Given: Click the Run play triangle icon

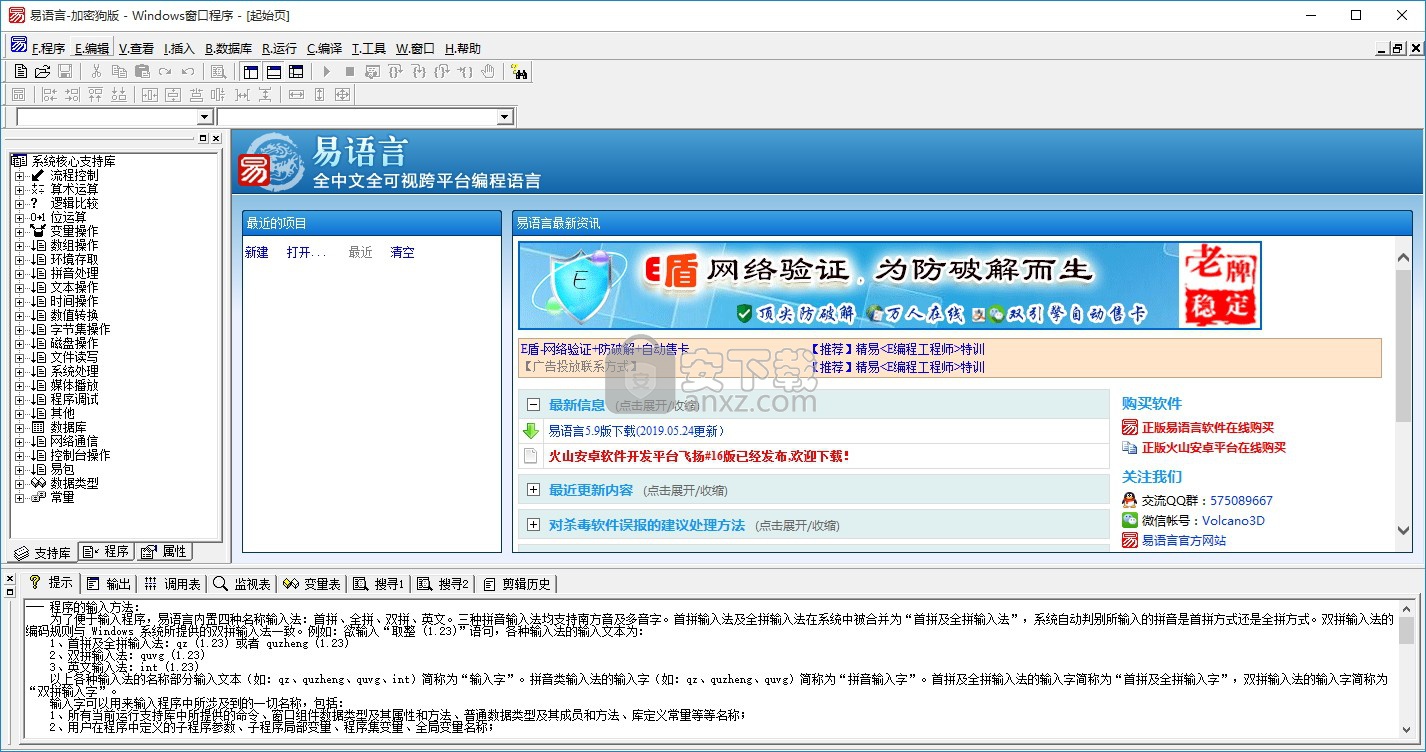Looking at the screenshot, I should pos(326,71).
